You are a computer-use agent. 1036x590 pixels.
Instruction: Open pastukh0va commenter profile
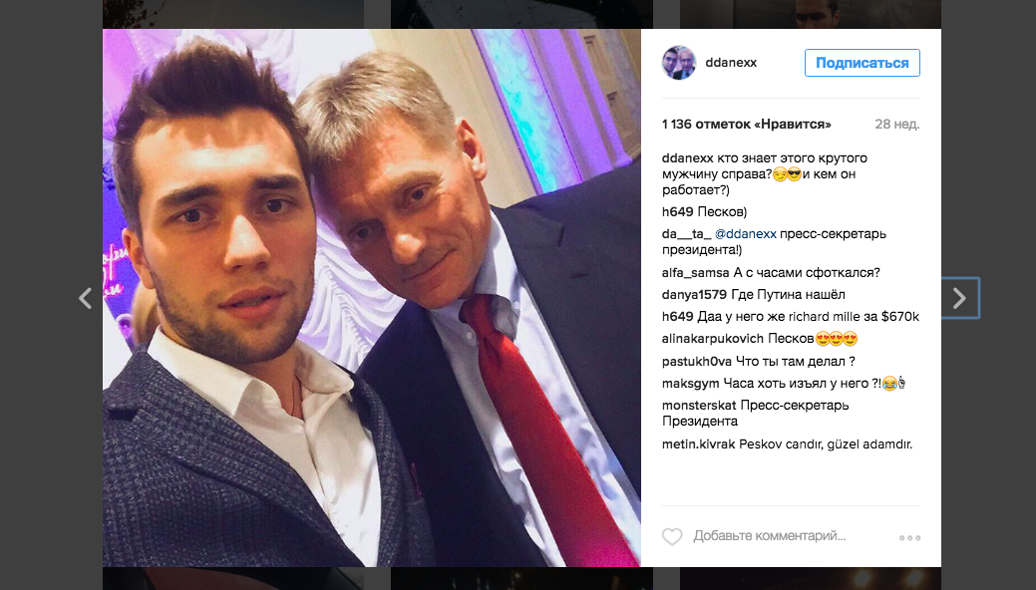point(696,361)
